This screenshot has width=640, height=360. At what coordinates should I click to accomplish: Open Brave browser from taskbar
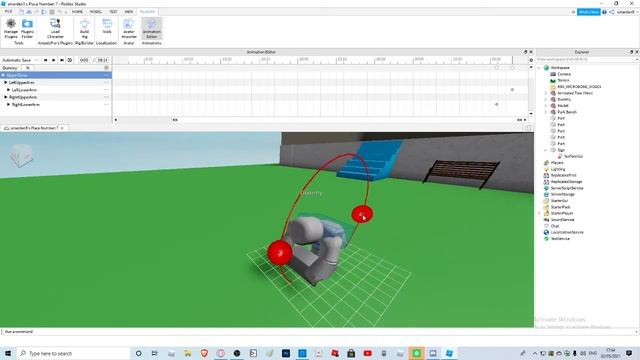coord(204,353)
